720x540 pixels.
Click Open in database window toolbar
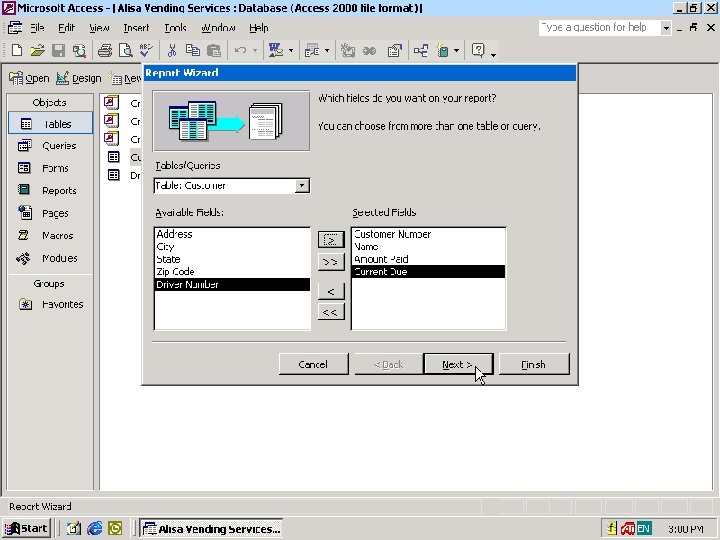pos(29,79)
